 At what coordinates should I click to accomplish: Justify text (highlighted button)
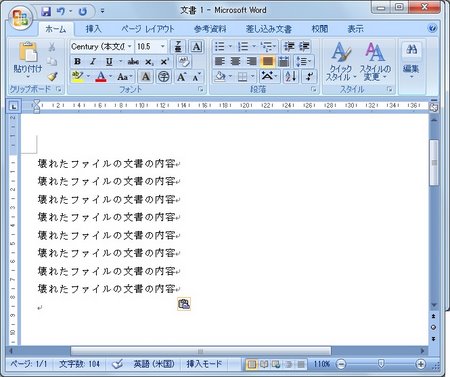click(267, 62)
